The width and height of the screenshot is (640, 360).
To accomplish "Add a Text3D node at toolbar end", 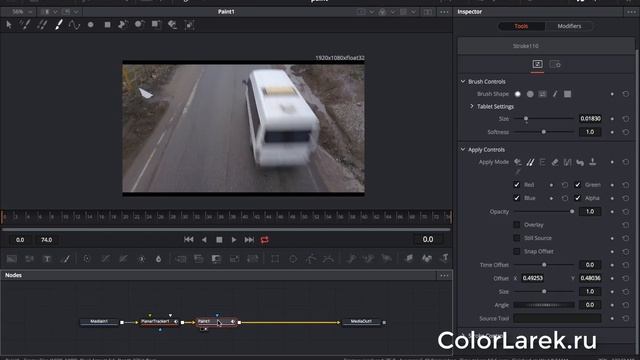I will 444,258.
